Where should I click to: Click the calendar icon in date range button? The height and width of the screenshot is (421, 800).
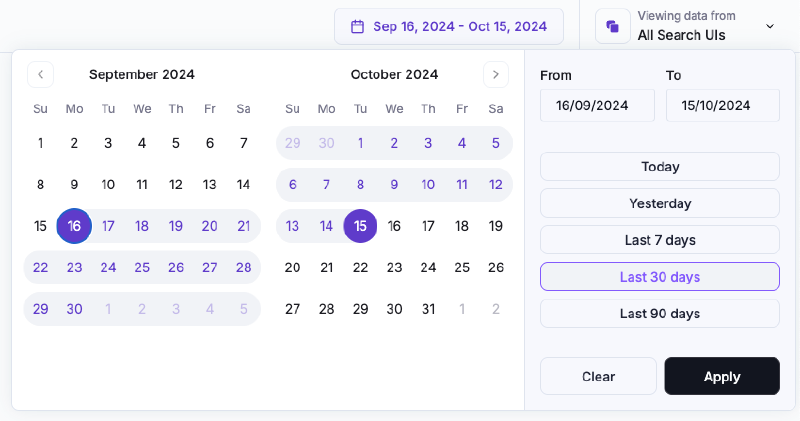tap(358, 27)
